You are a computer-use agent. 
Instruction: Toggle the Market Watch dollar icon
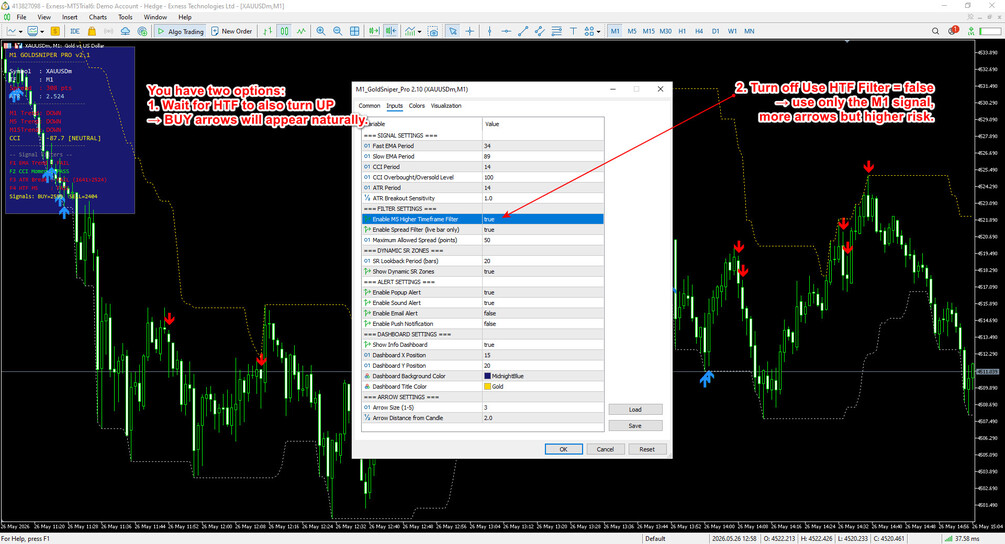(55, 31)
